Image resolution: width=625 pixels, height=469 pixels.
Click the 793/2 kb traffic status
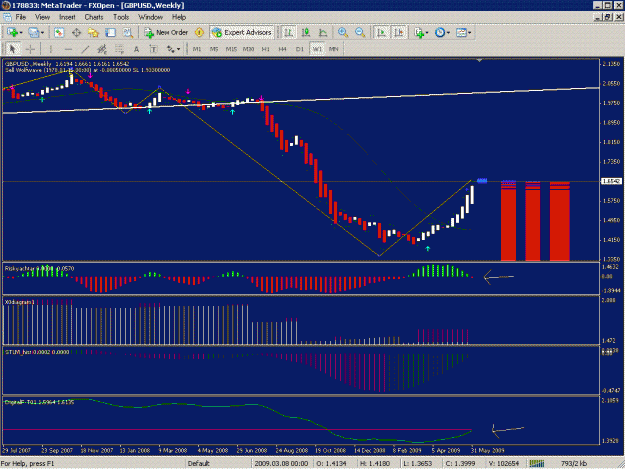click(574, 463)
